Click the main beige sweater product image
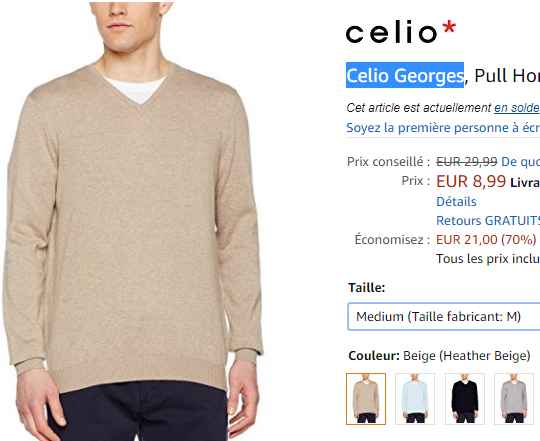Image resolution: width=540 pixels, height=441 pixels. tap(133, 220)
